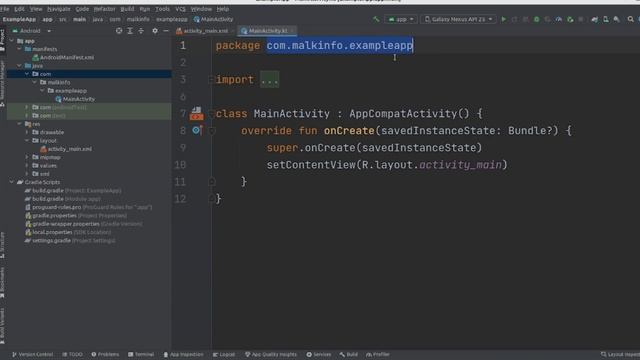Screen dimensions: 640x360
Task: Open the Build tool window
Action: pyautogui.click(x=349, y=354)
